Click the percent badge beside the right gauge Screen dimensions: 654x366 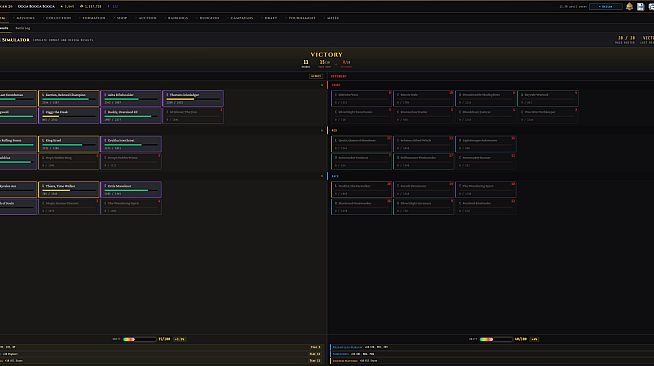click(534, 339)
